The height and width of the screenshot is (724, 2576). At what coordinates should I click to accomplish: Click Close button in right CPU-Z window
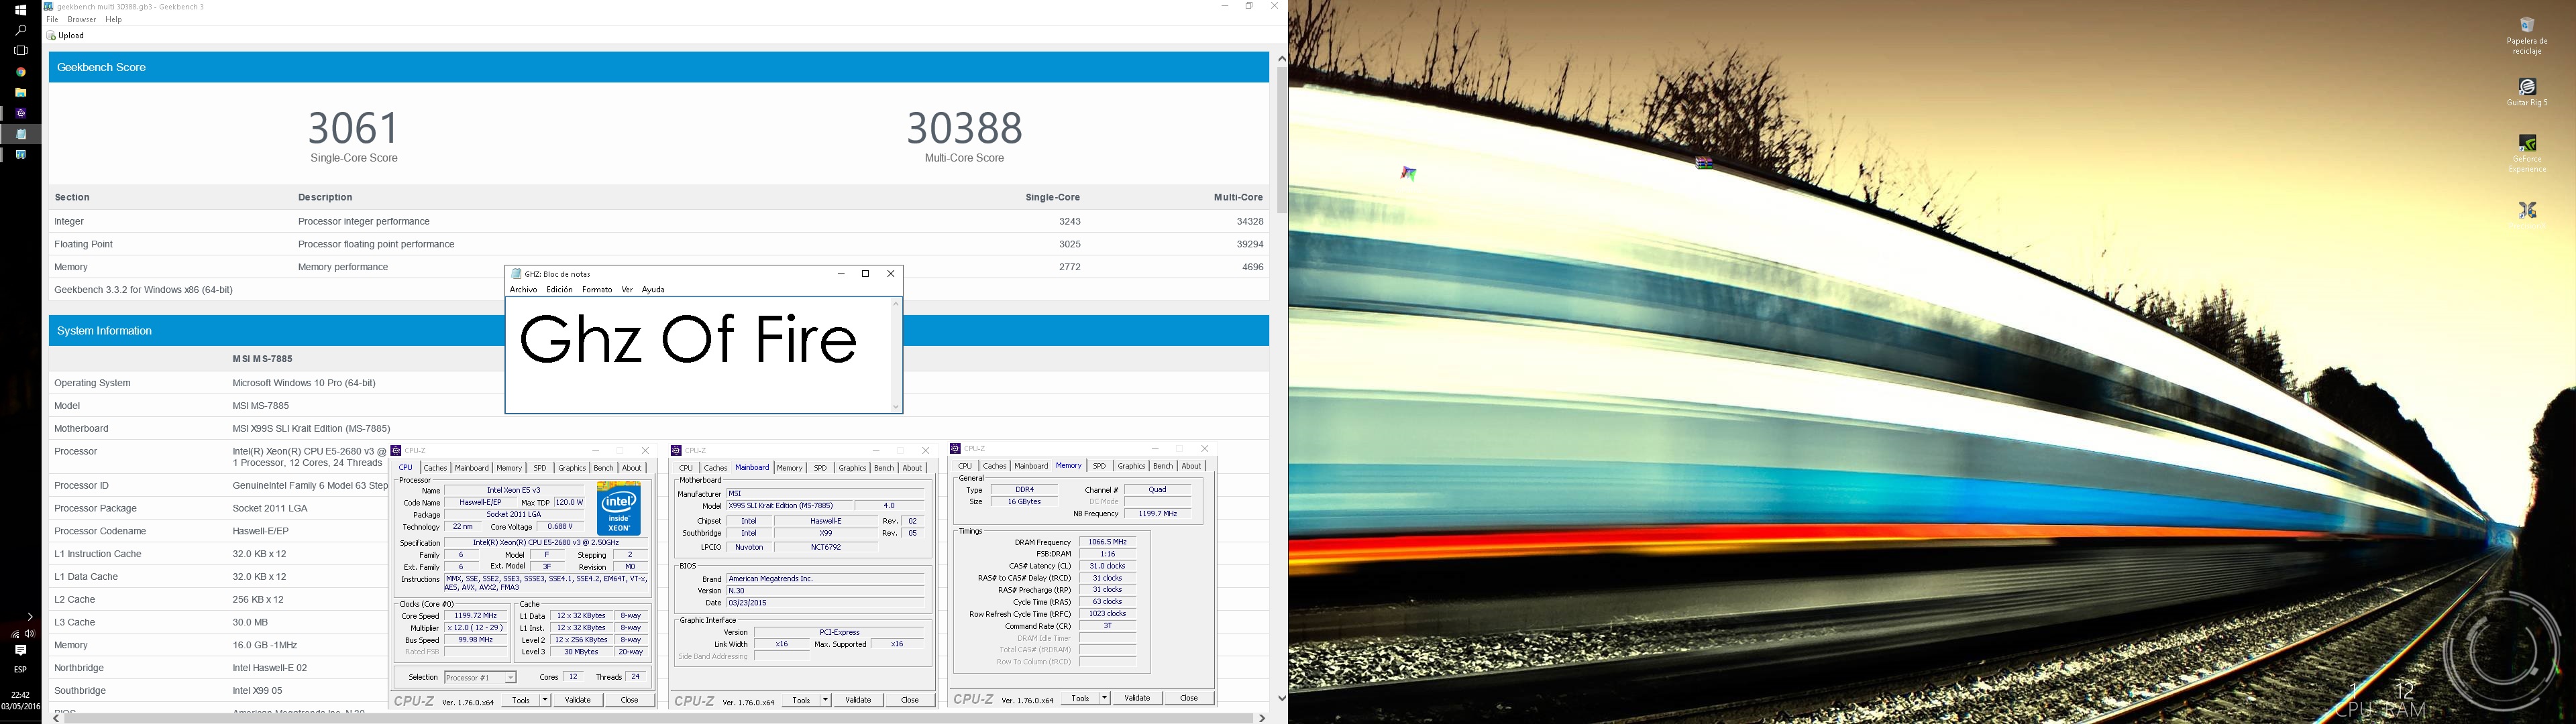[x=1189, y=698]
